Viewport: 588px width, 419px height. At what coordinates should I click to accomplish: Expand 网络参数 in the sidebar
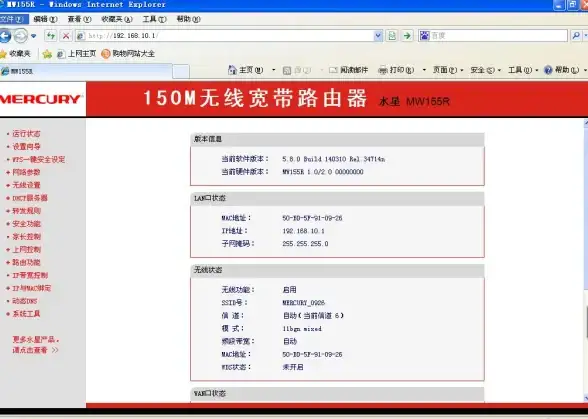pyautogui.click(x=26, y=172)
